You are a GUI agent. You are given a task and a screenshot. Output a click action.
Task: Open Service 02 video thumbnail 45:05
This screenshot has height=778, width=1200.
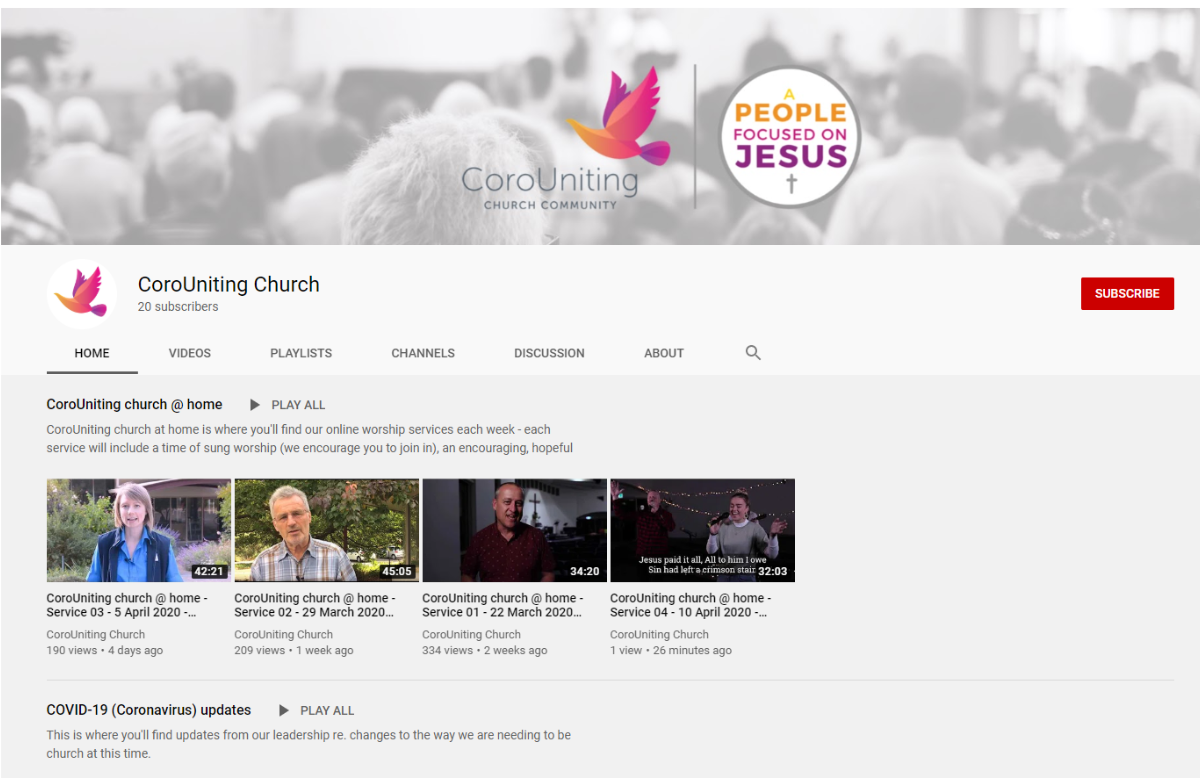tap(327, 530)
